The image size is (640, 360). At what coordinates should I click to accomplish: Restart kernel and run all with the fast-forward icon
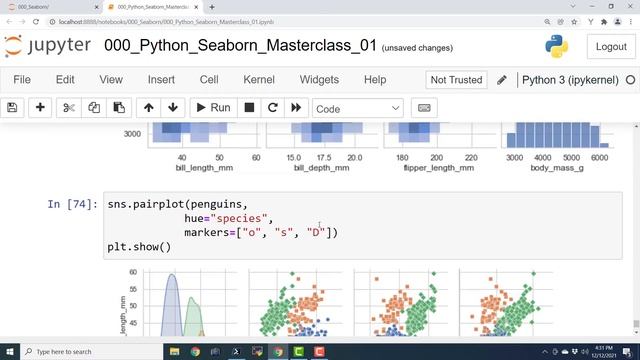point(296,108)
